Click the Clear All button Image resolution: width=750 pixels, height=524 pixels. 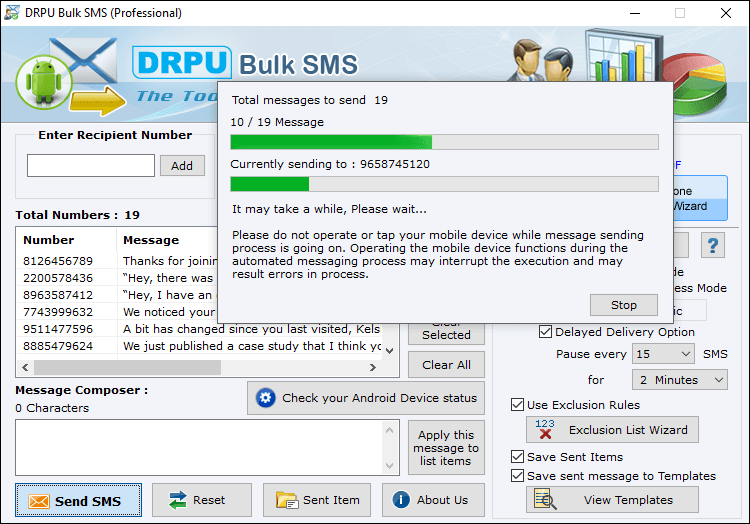[446, 365]
